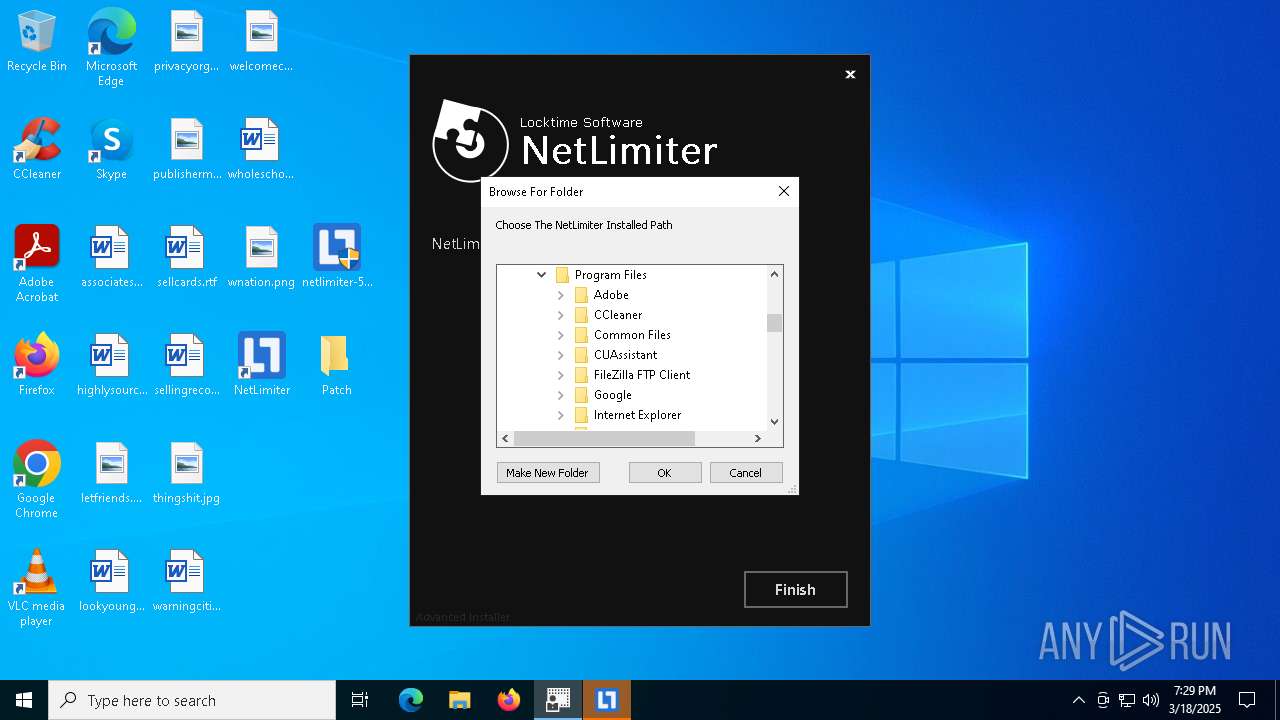Viewport: 1280px width, 720px height.
Task: Click the taskbar search box
Action: click(x=192, y=700)
